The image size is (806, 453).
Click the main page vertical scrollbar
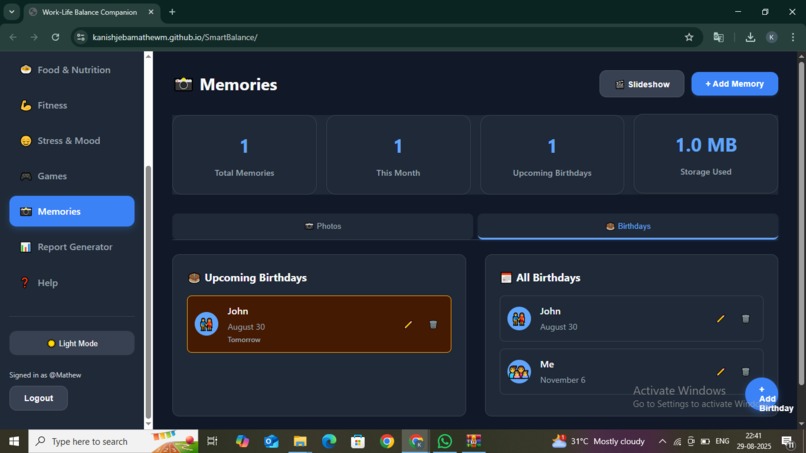(801, 223)
